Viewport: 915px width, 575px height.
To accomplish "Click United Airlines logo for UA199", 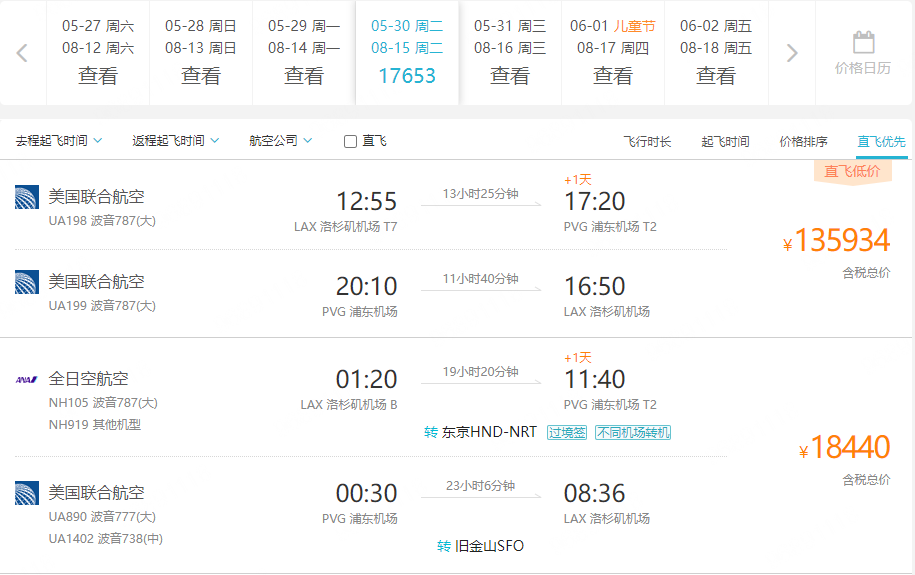I will [x=27, y=282].
